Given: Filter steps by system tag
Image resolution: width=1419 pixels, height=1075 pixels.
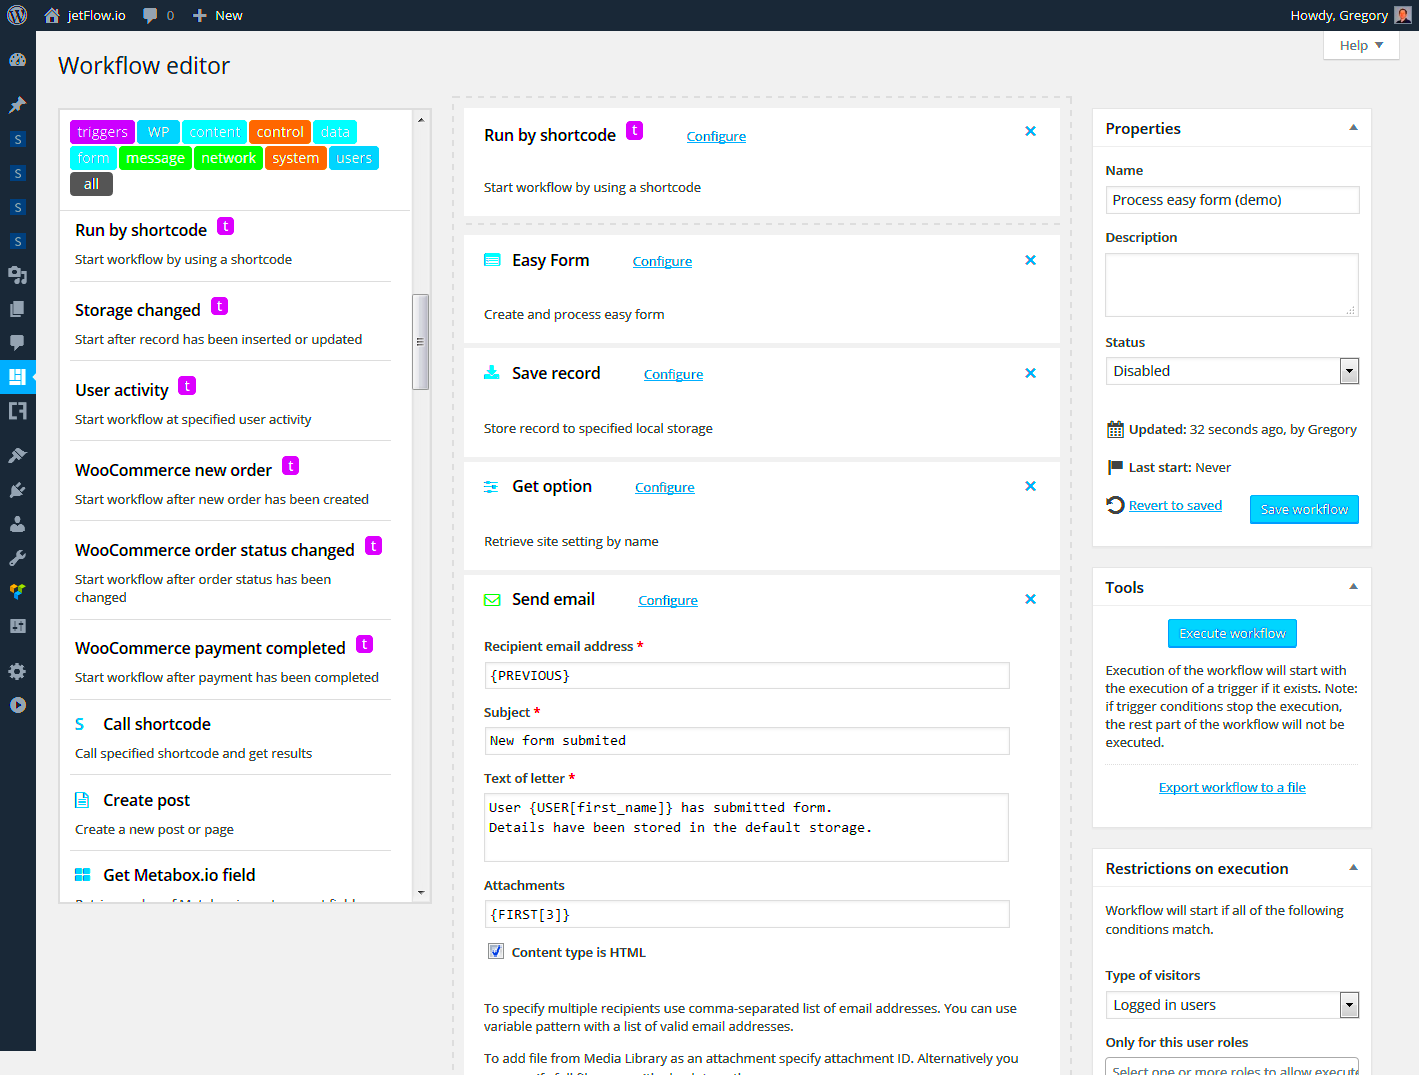Looking at the screenshot, I should click(x=295, y=158).
